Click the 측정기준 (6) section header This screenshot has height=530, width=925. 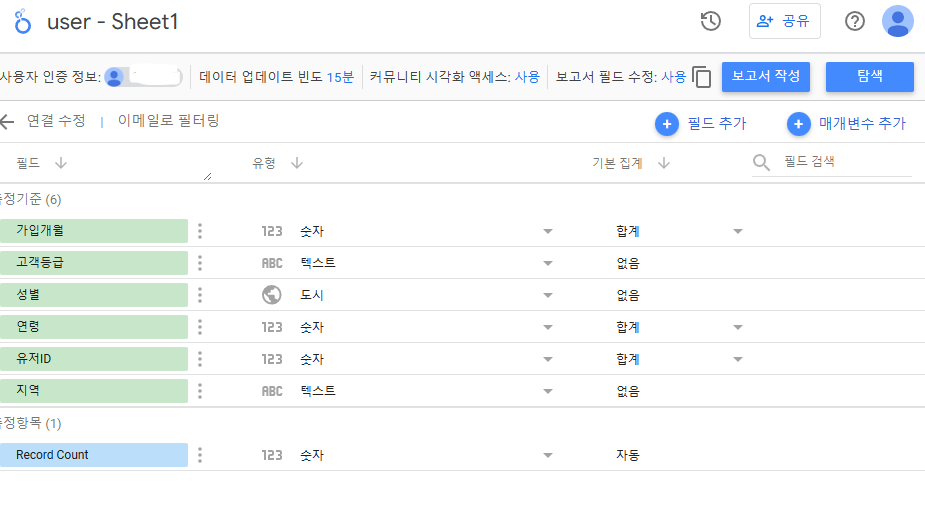pyautogui.click(x=31, y=199)
